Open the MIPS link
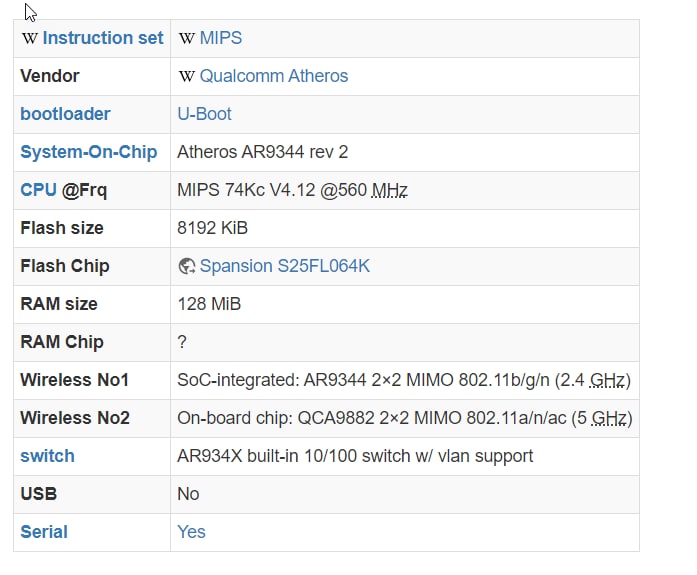This screenshot has width=697, height=575. tap(221, 38)
